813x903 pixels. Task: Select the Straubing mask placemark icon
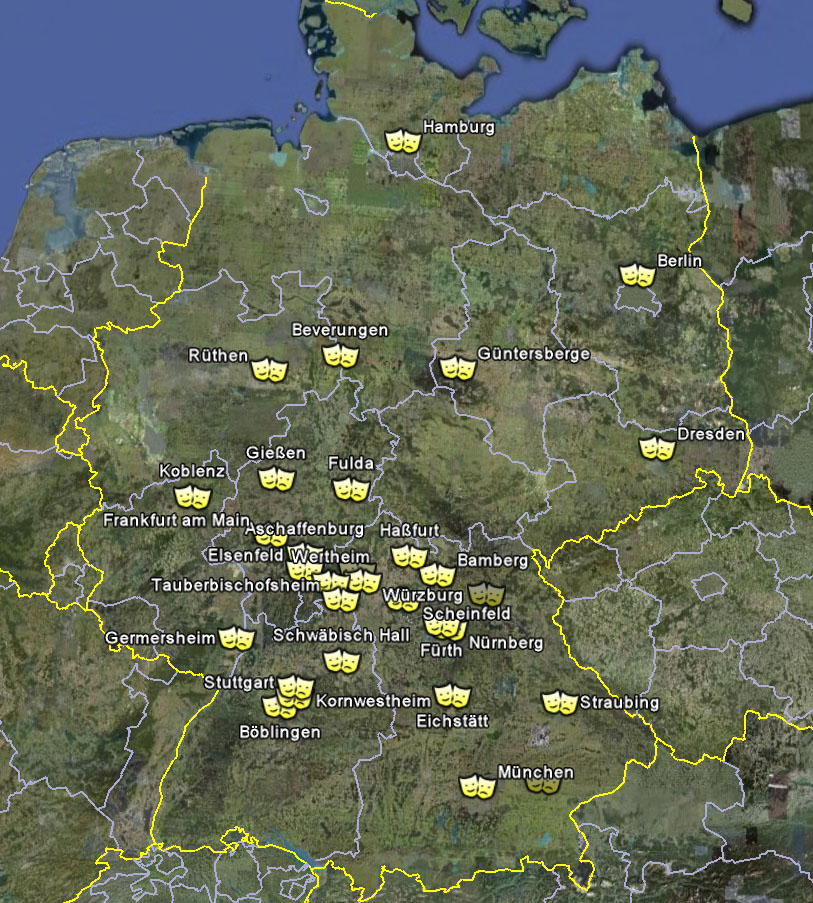(559, 703)
